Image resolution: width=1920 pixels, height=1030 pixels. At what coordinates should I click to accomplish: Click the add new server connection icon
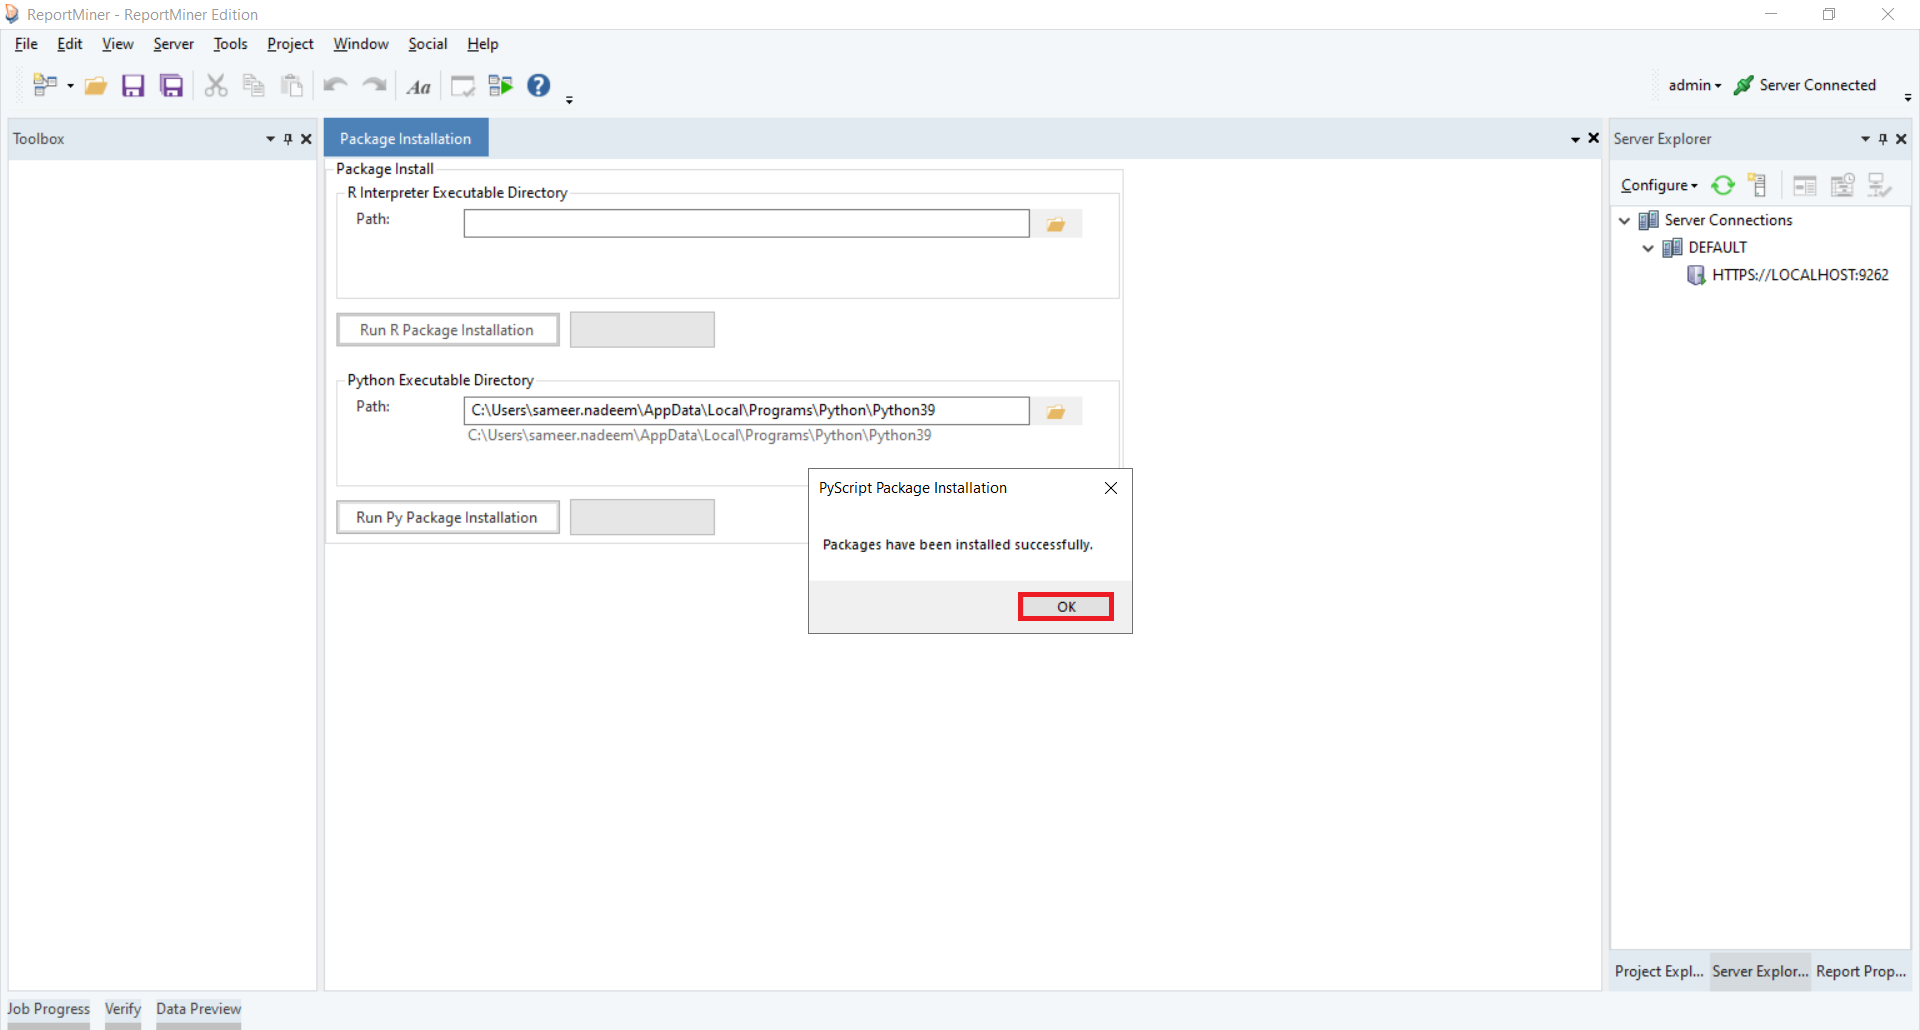[x=1757, y=185]
